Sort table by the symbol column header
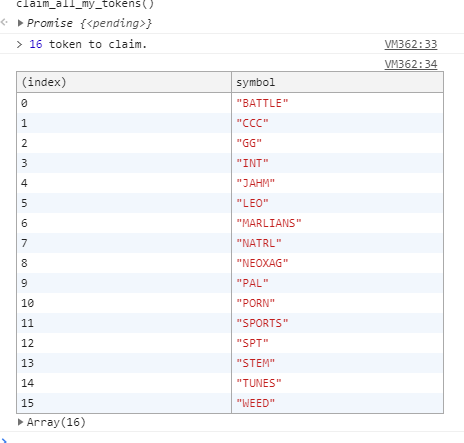The image size is (464, 443). (x=337, y=82)
